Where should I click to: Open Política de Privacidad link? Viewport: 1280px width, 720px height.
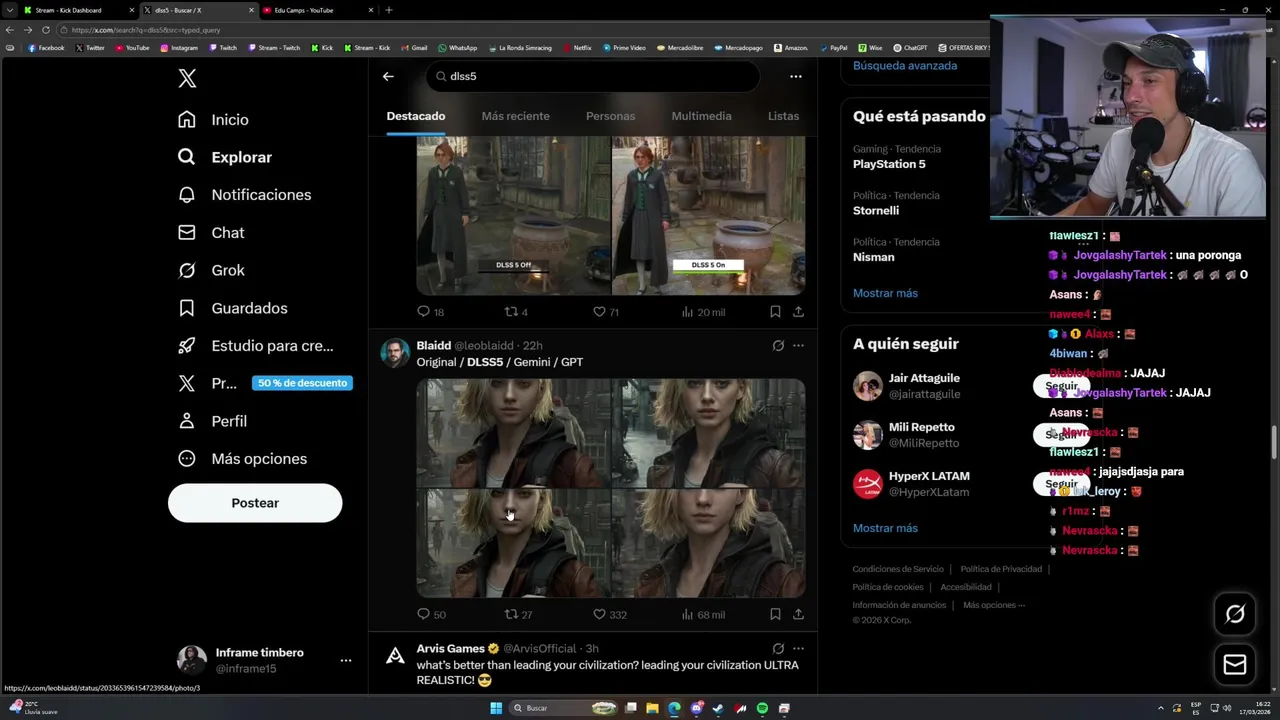[x=1001, y=569]
